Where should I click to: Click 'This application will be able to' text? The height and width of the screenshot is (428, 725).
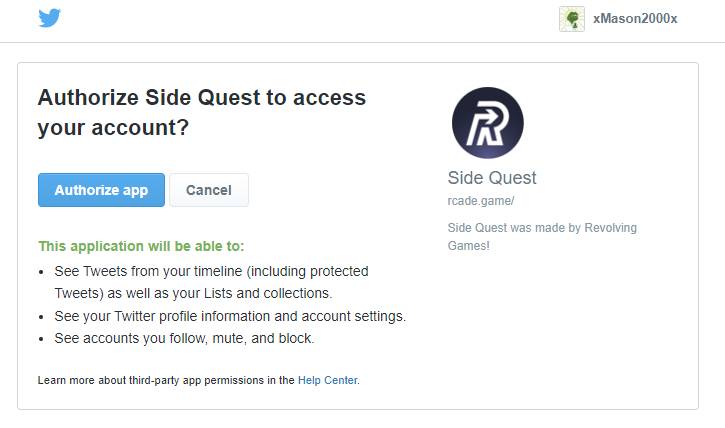141,246
